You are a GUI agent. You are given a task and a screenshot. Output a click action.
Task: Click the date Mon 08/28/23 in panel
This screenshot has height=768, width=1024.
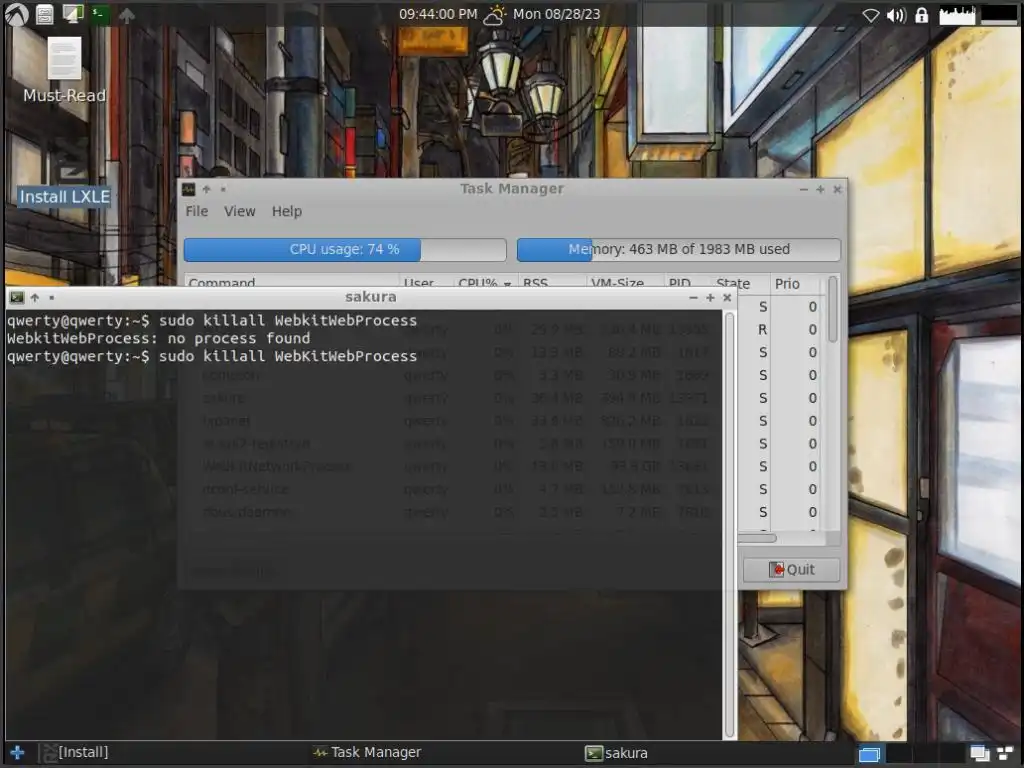(x=556, y=14)
